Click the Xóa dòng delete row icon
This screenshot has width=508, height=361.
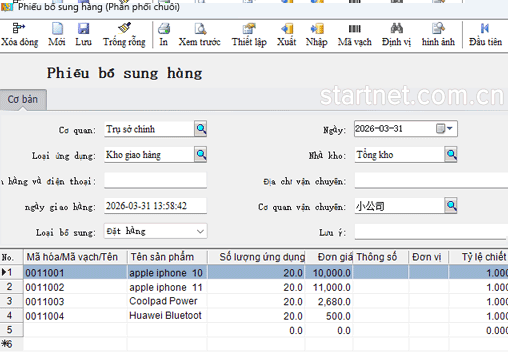tap(19, 29)
